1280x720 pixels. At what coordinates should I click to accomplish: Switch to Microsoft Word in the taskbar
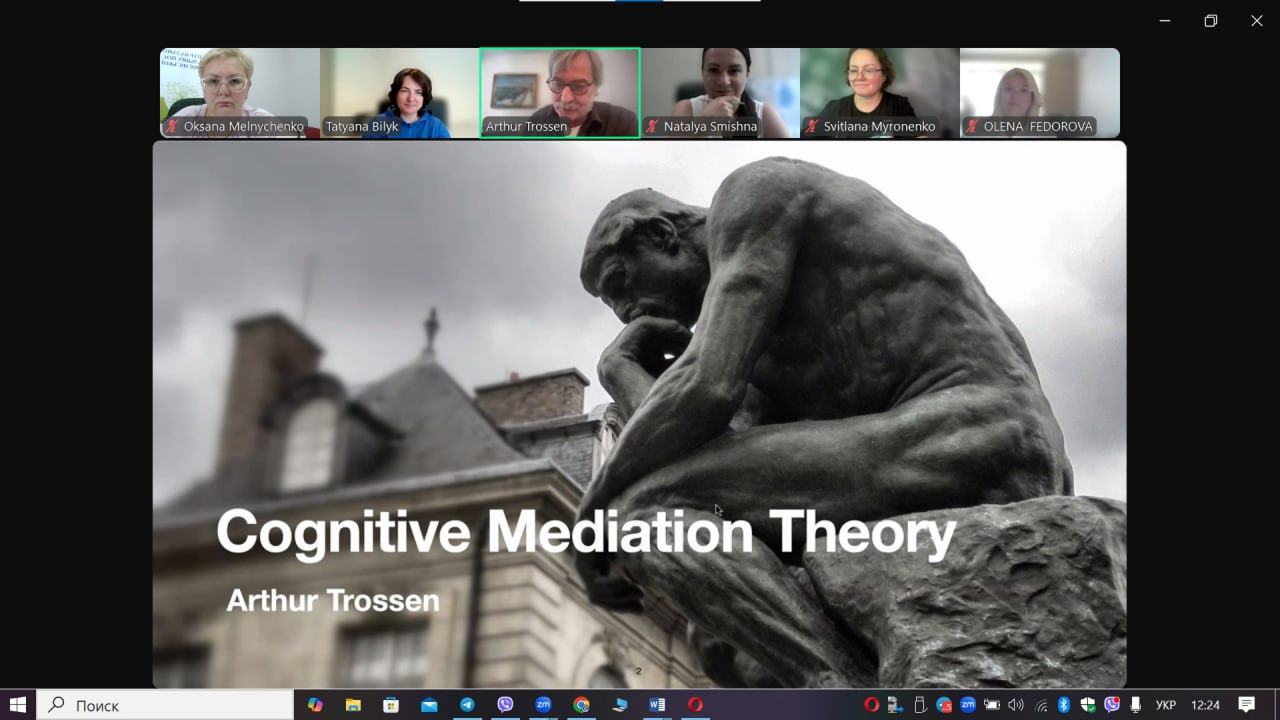657,705
